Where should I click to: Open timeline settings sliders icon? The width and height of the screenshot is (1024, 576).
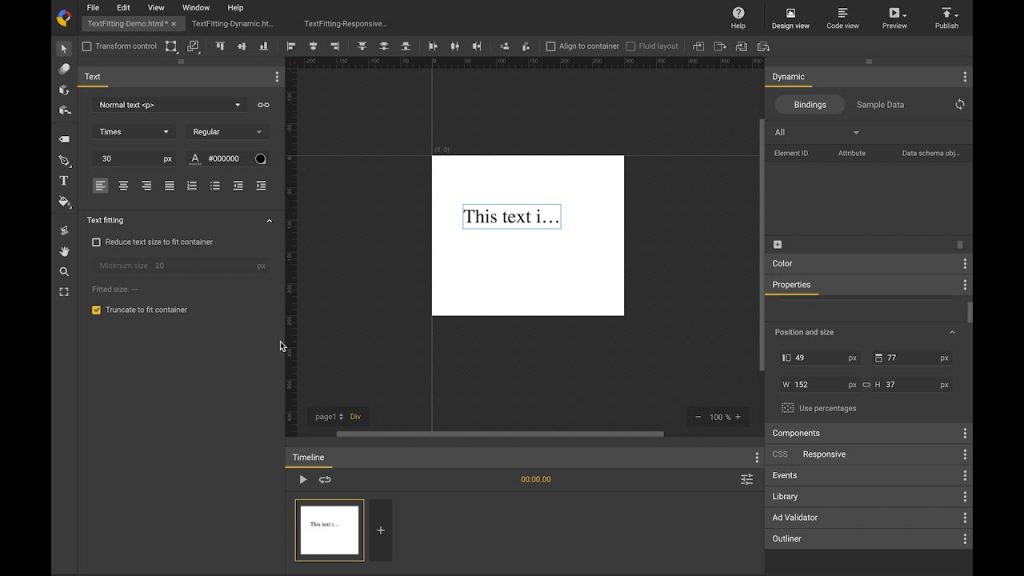point(746,479)
